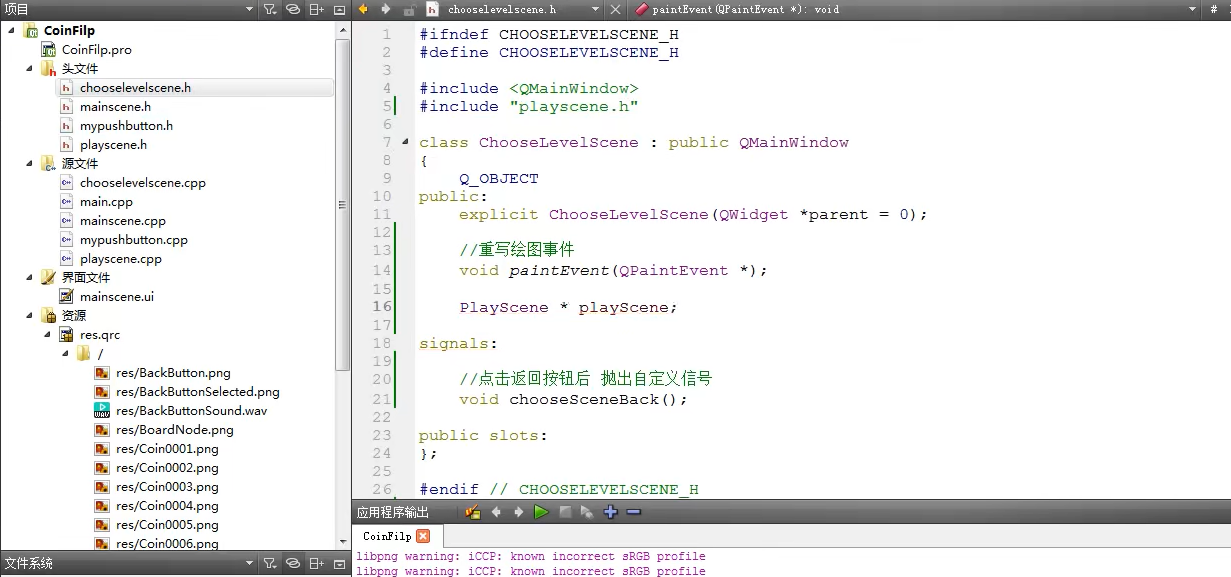Split the Projects side pane
This screenshot has height=577, width=1231.
(317, 9)
